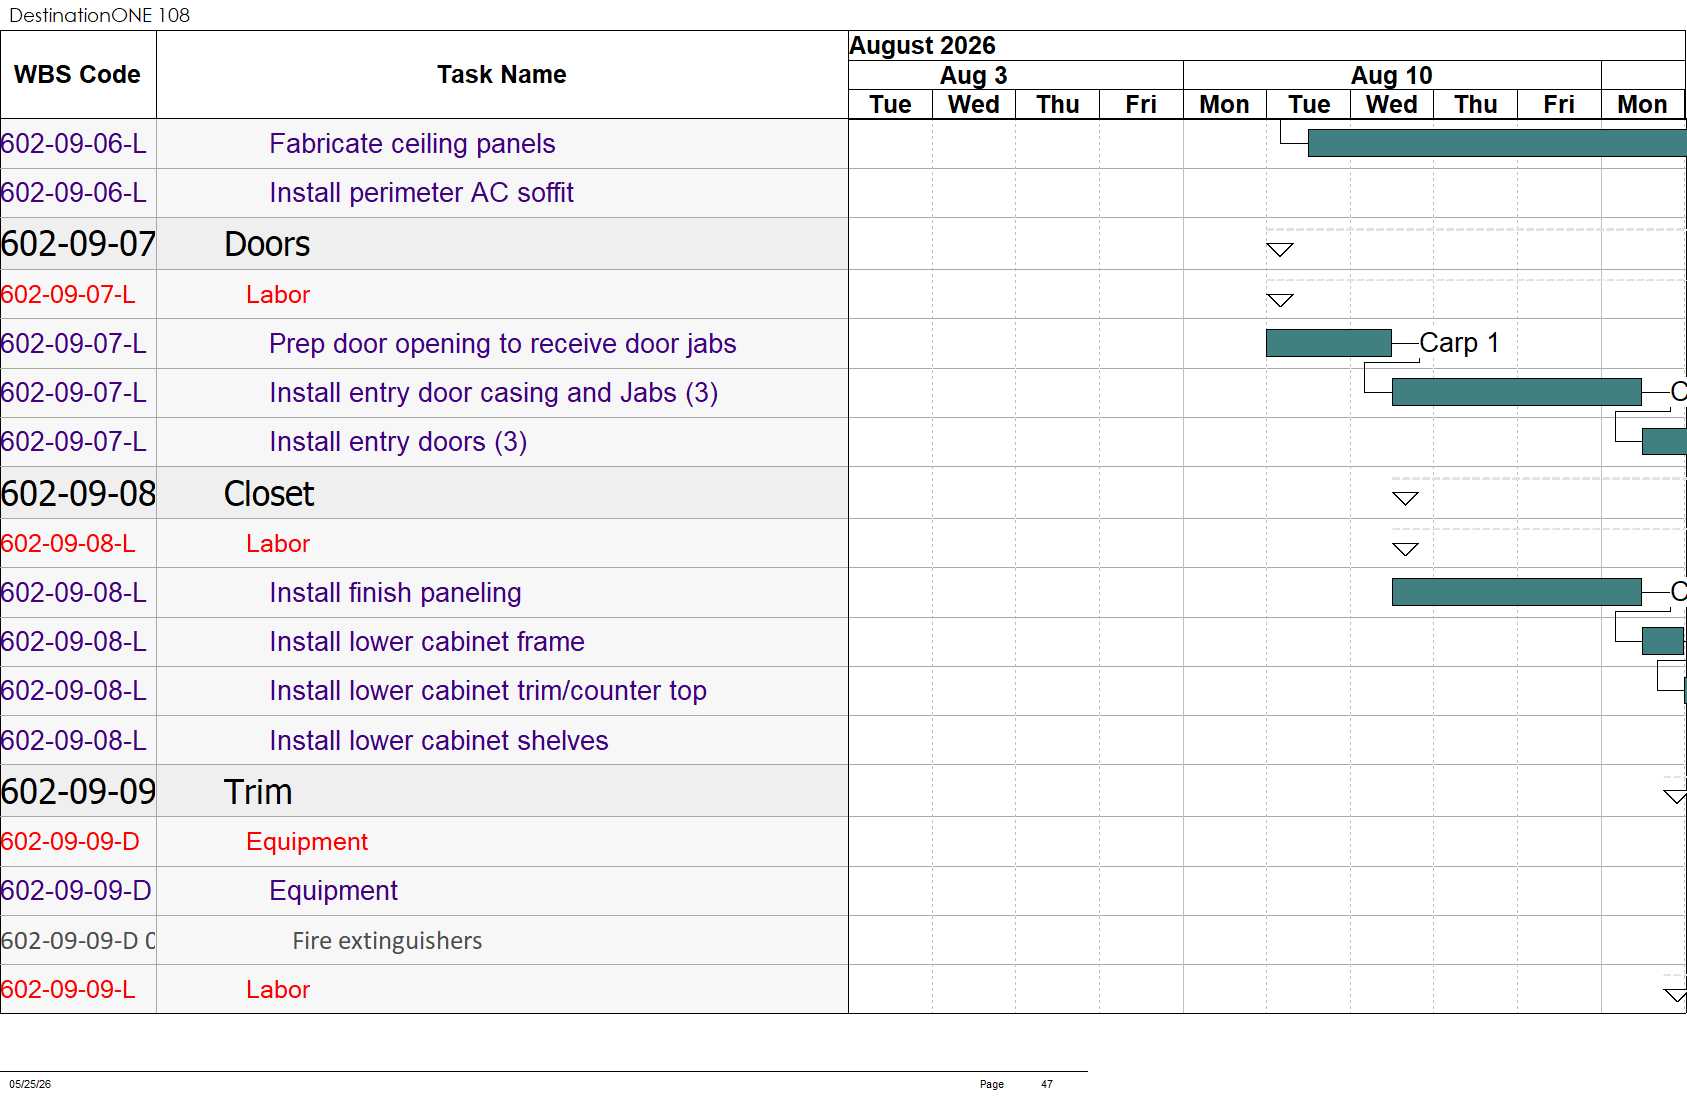Screen dimensions: 1687x1097
Task: Click the Install finish paneling Gantt bar
Action: (x=1517, y=592)
